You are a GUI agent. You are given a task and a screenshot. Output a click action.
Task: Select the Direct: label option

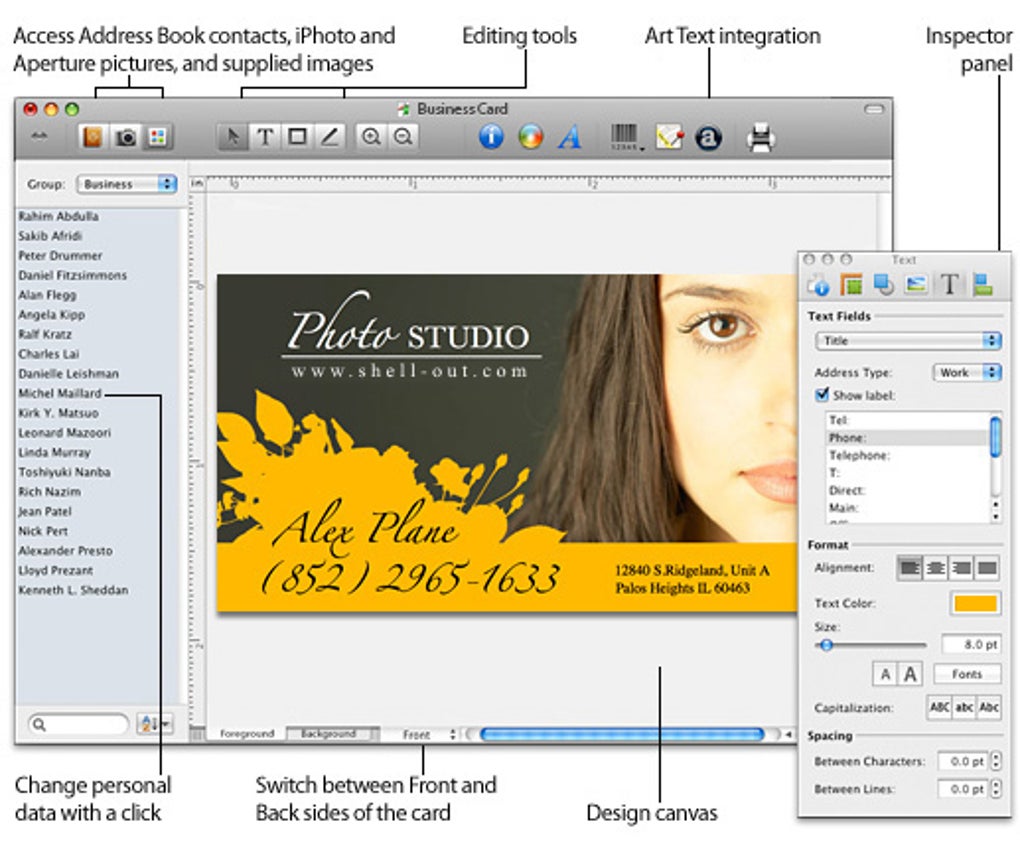[907, 490]
